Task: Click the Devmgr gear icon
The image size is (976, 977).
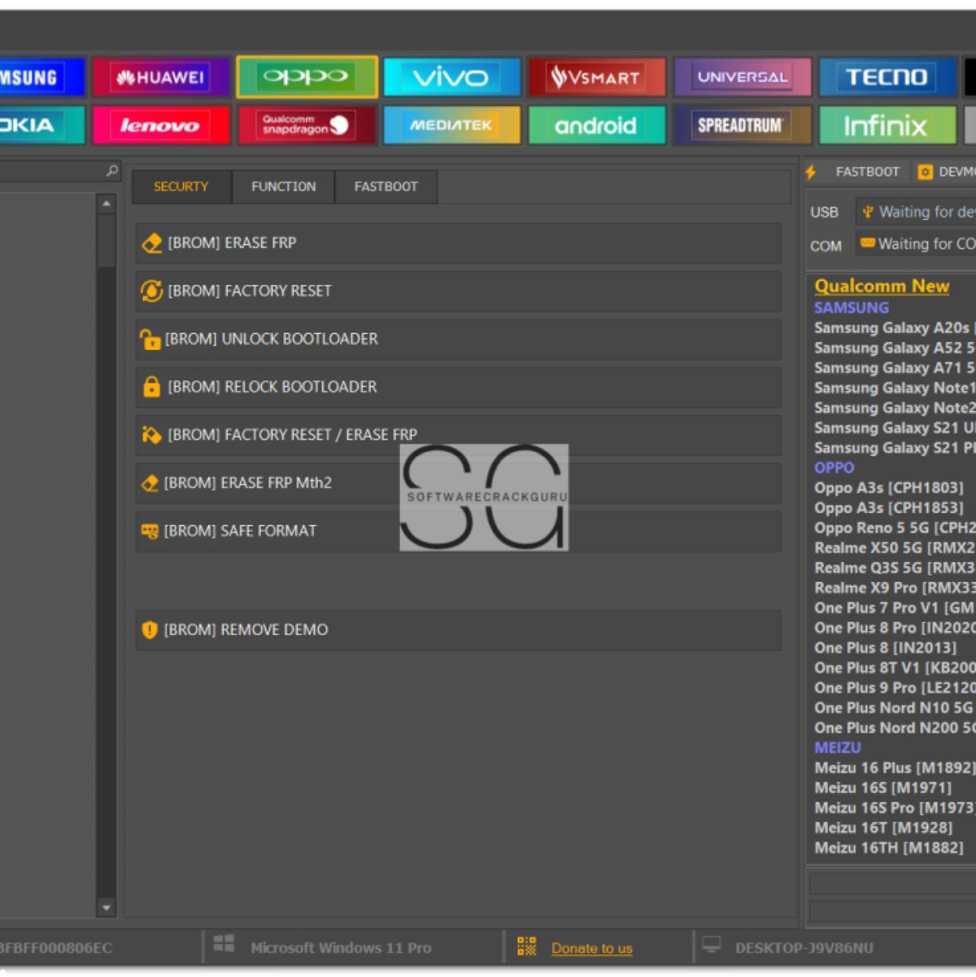Action: [x=926, y=172]
